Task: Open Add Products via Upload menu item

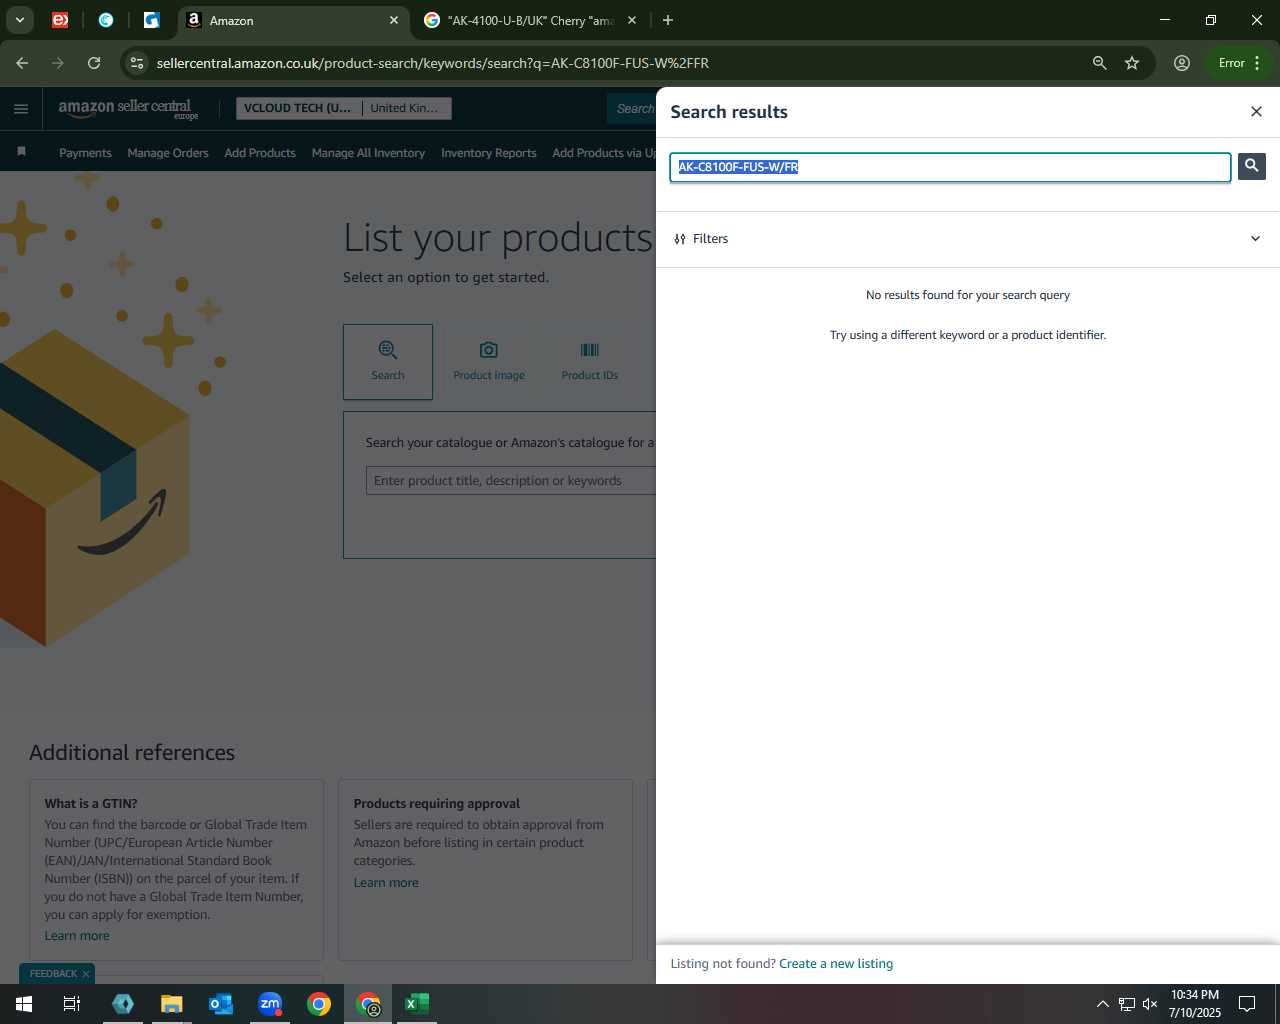Action: tap(604, 153)
